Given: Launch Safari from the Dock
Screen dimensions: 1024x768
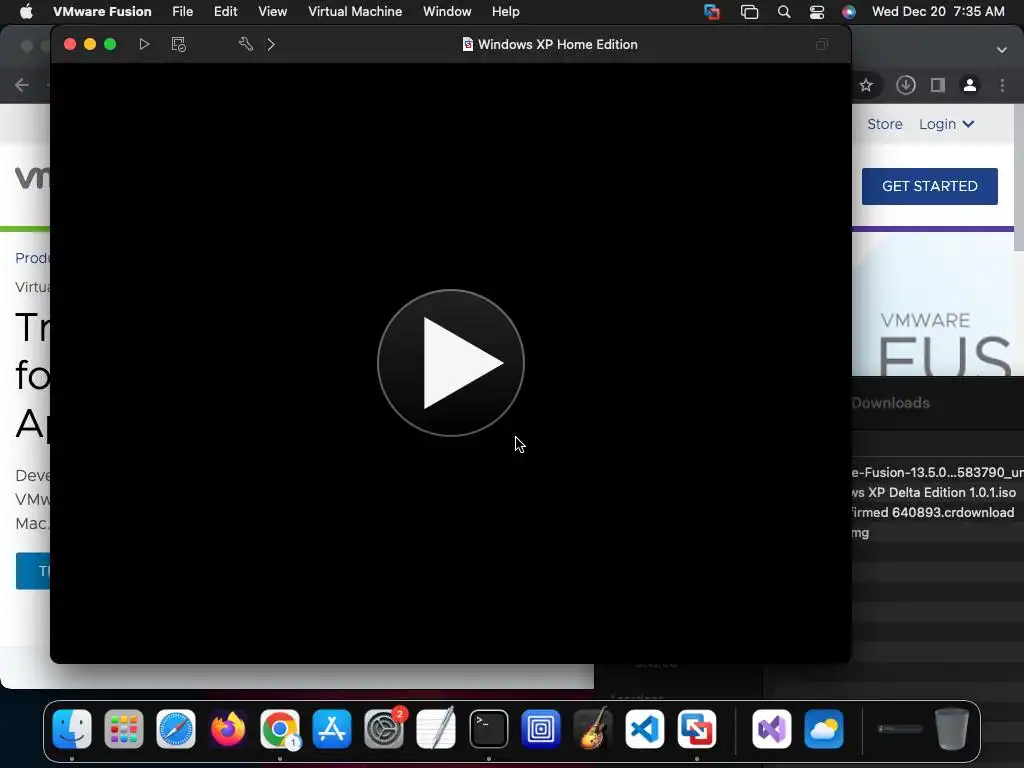Looking at the screenshot, I should pos(176,729).
